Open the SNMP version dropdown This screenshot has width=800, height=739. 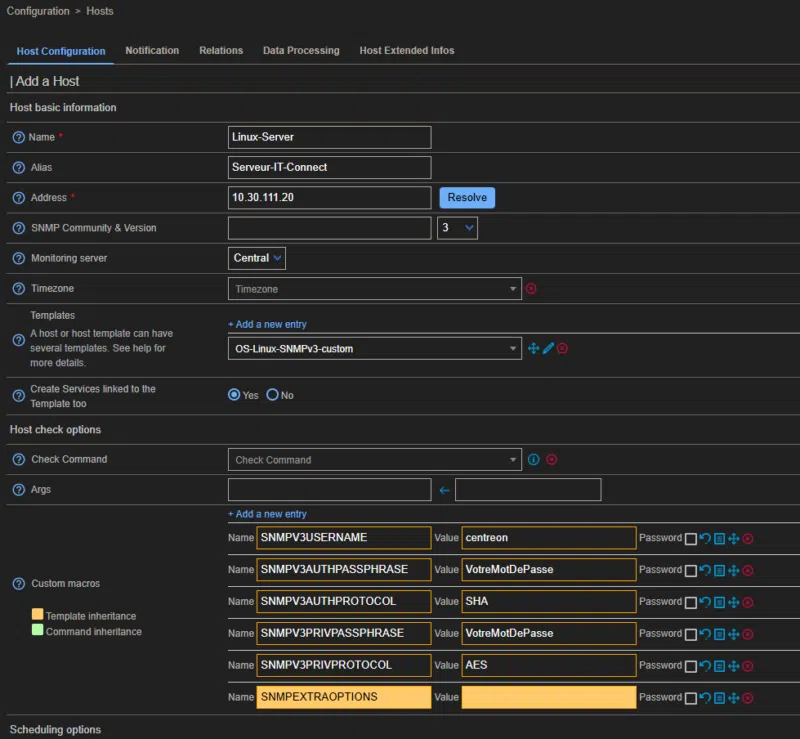coord(457,227)
